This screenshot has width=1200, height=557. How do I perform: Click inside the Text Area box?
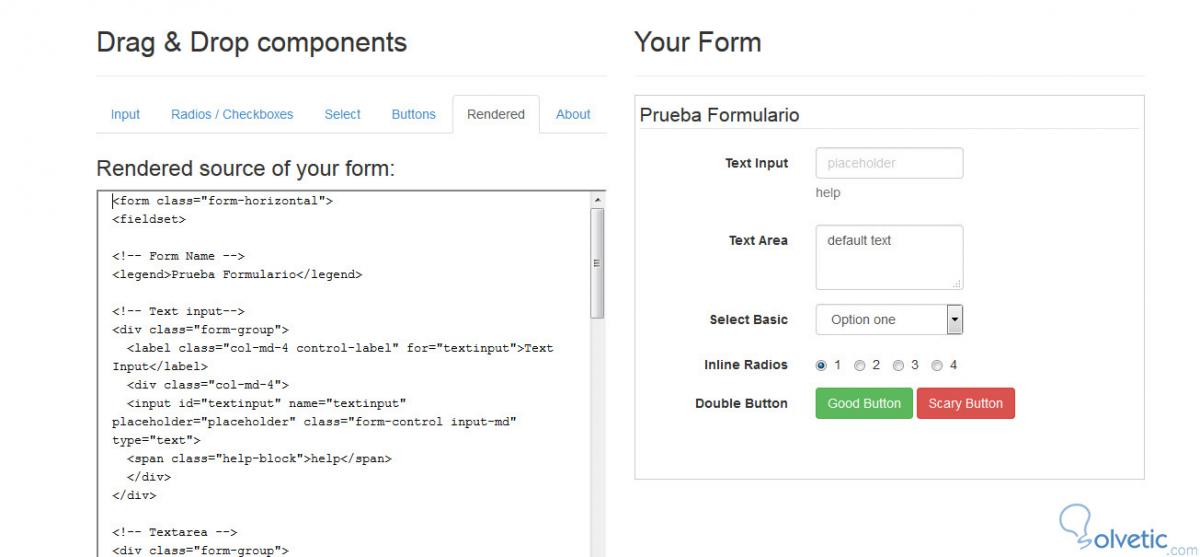coord(889,257)
